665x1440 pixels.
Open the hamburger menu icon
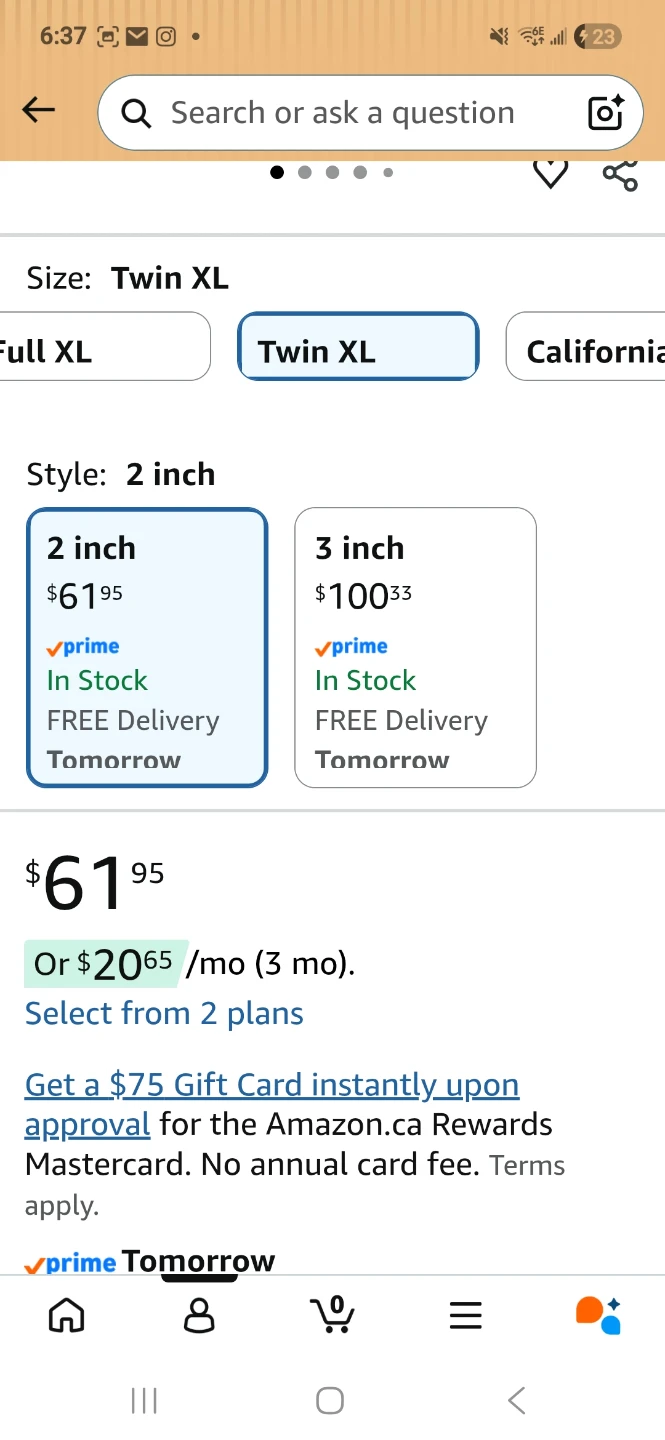tap(466, 1314)
